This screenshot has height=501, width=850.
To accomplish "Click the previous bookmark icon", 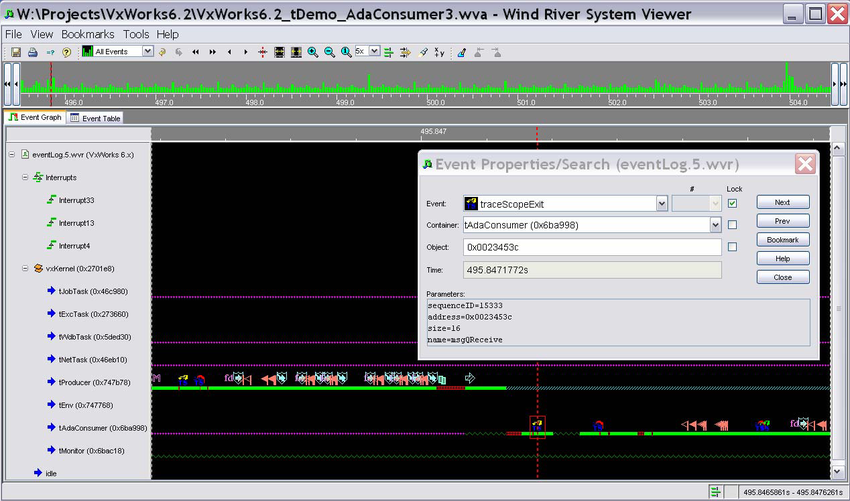I will [479, 52].
